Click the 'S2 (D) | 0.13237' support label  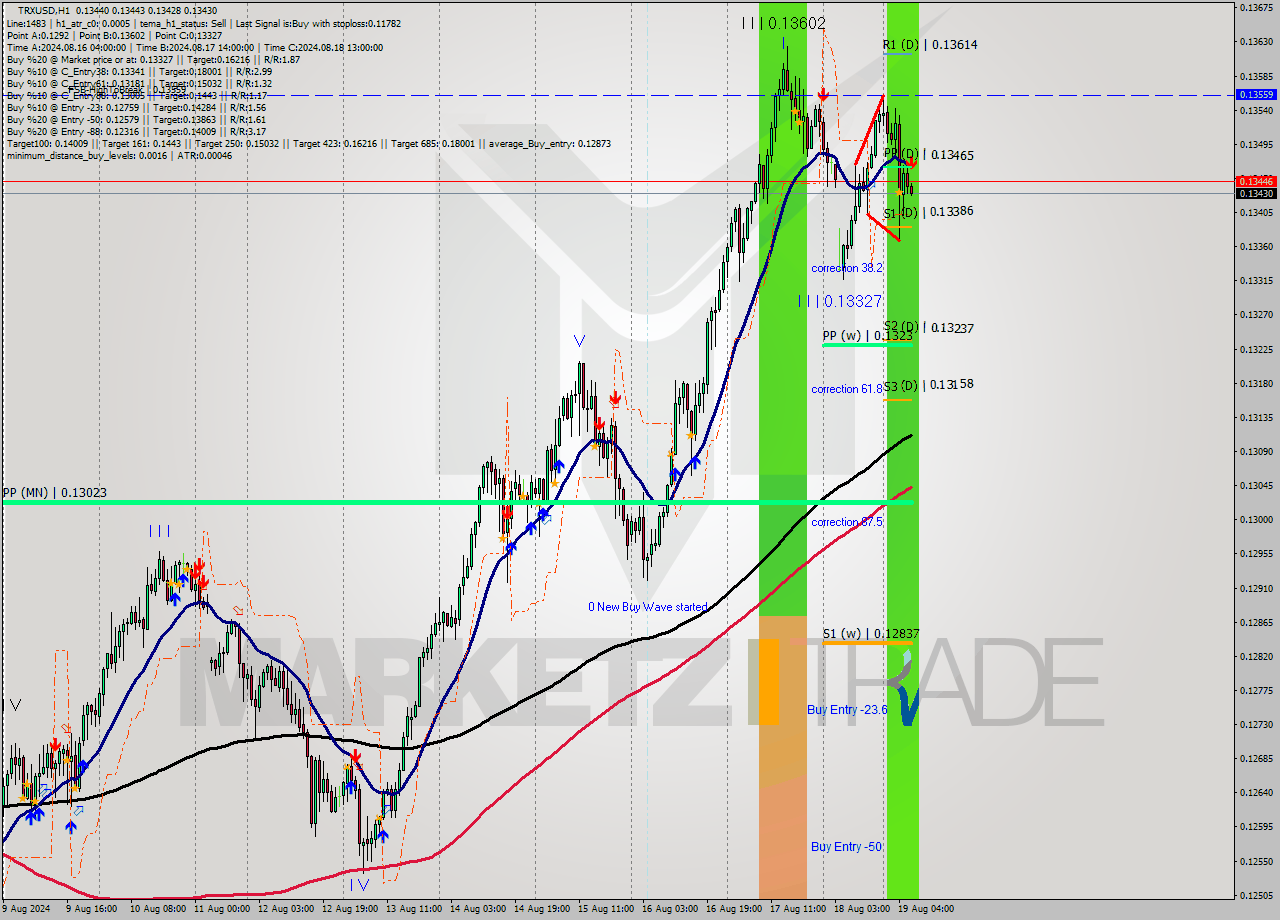pyautogui.click(x=929, y=327)
